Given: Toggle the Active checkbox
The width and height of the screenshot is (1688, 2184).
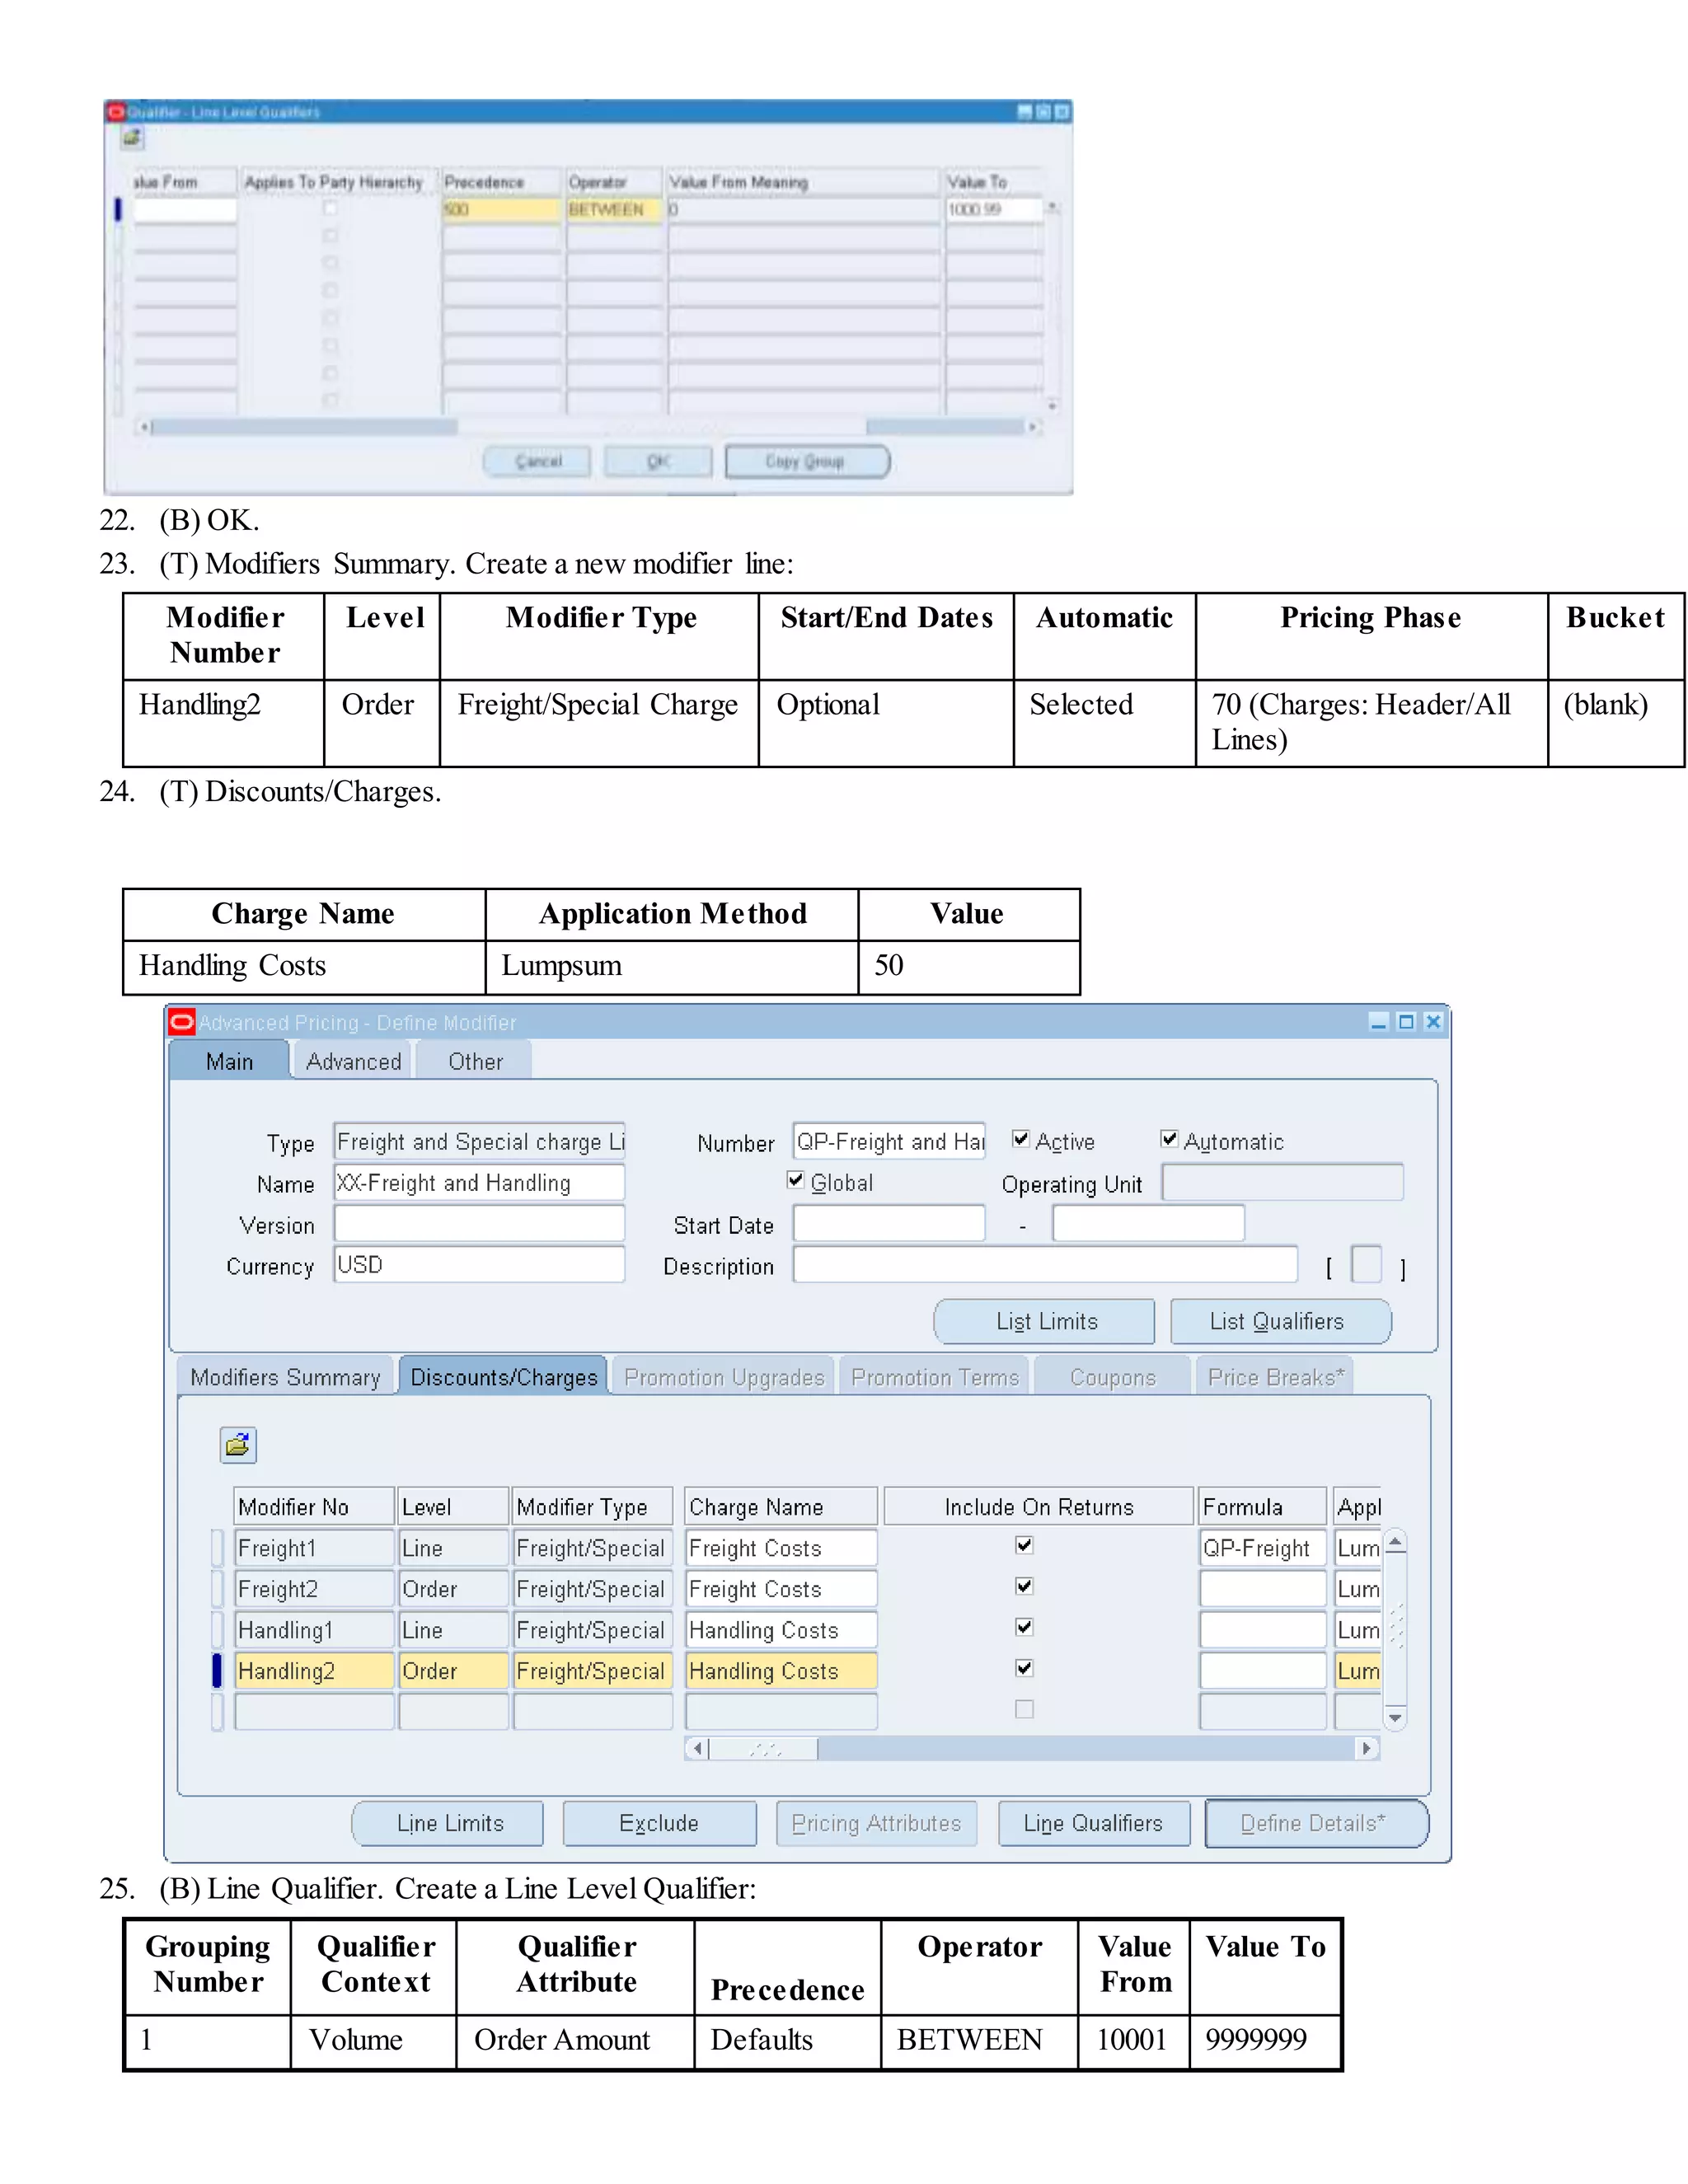Looking at the screenshot, I should point(1021,1139).
